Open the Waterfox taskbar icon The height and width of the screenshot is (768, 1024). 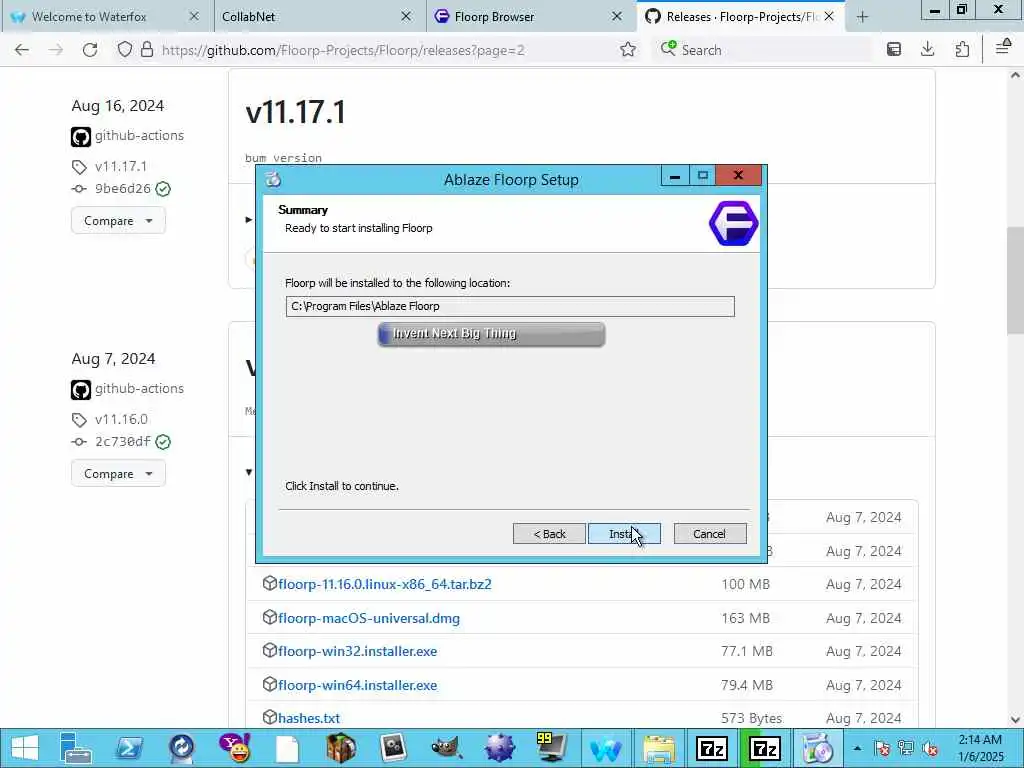pyautogui.click(x=605, y=748)
